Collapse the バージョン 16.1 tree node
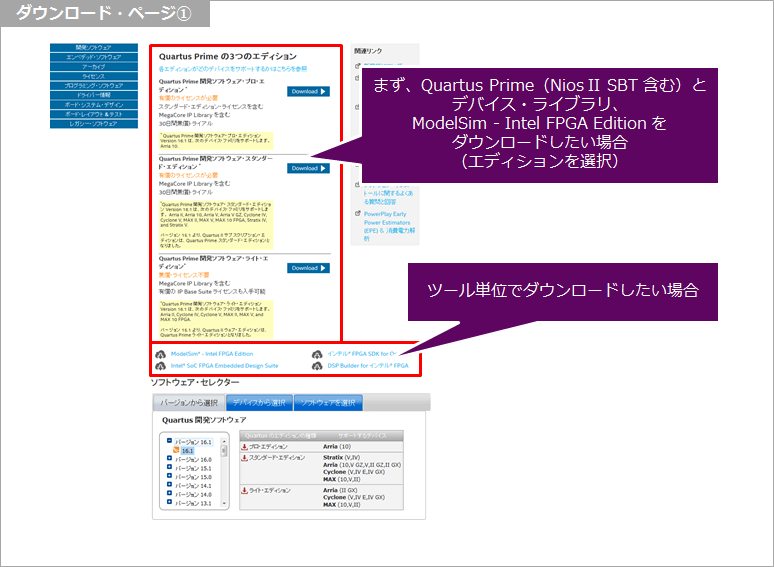The height and width of the screenshot is (567, 774). tap(169, 441)
